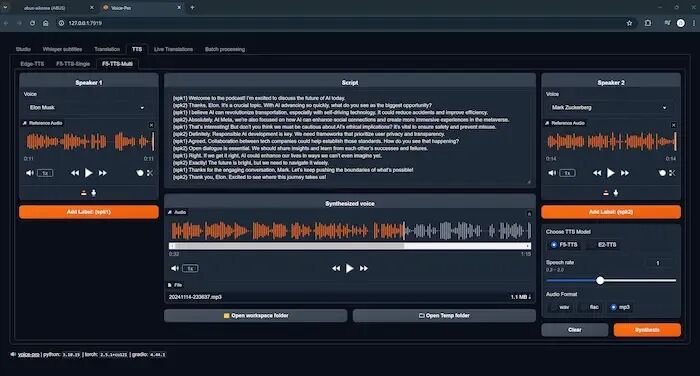Rewind Speaker 1 reference audio

coord(75,173)
